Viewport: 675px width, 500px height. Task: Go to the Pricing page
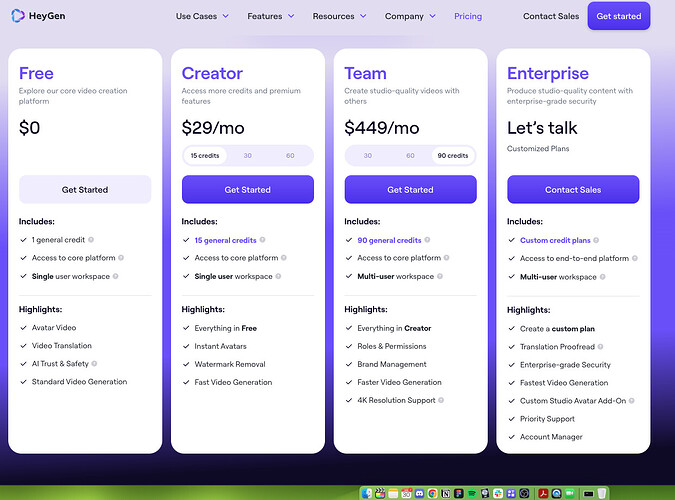coord(468,16)
